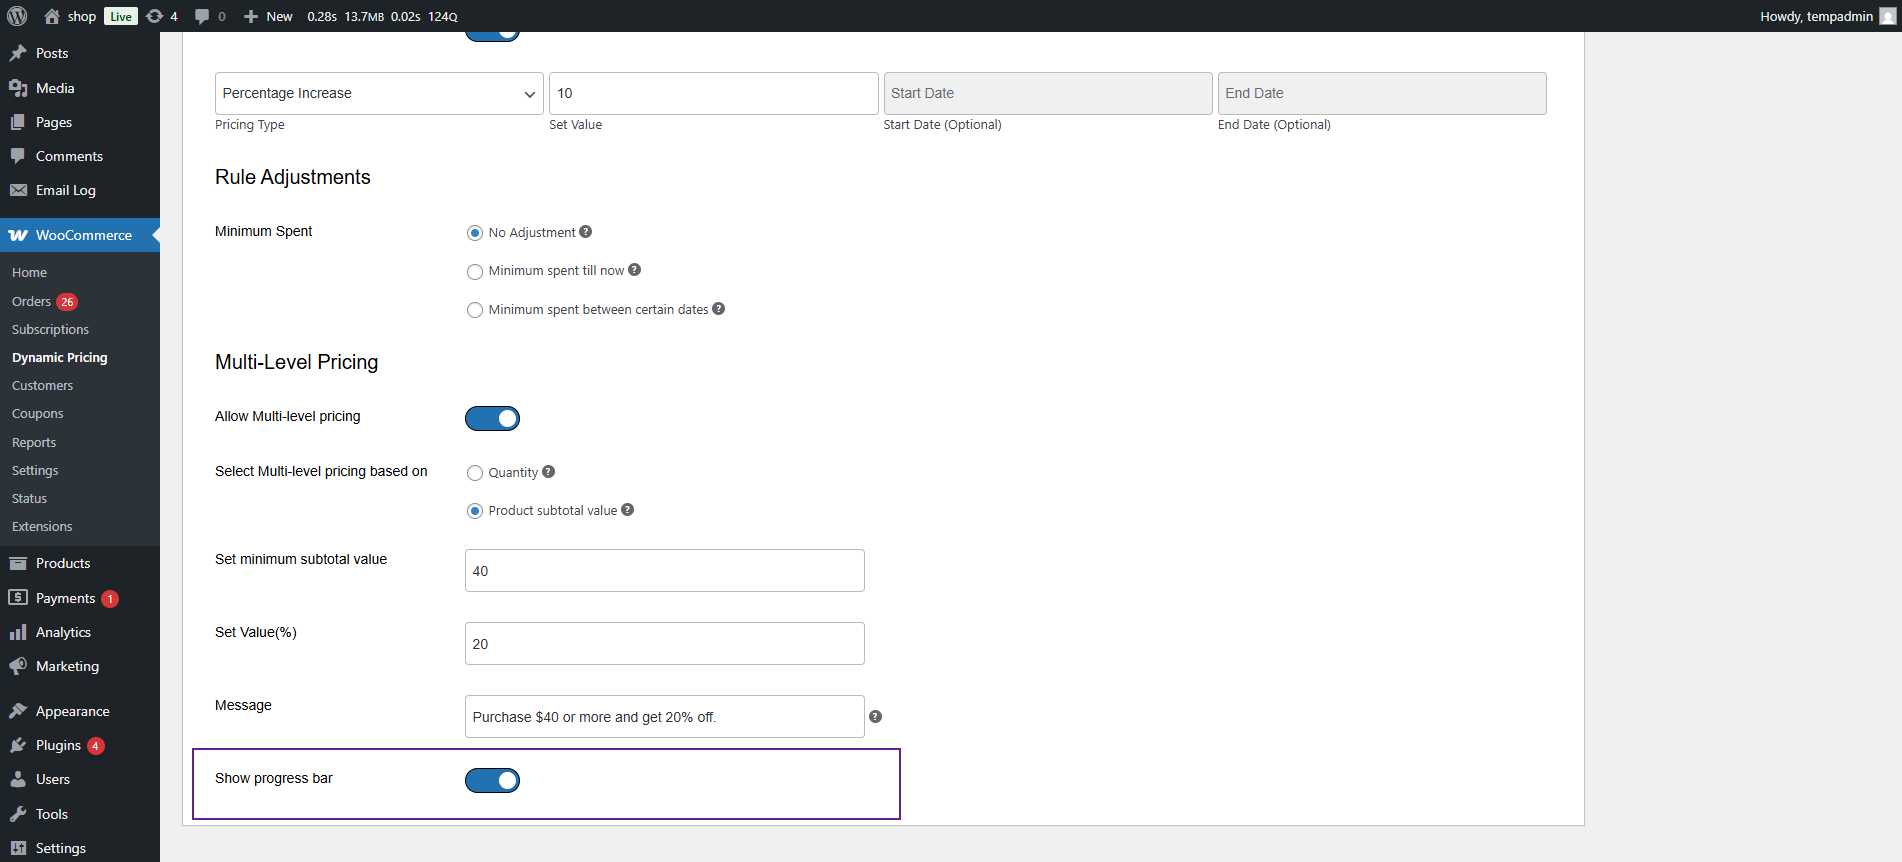Go to Products in the sidebar

pyautogui.click(x=63, y=563)
